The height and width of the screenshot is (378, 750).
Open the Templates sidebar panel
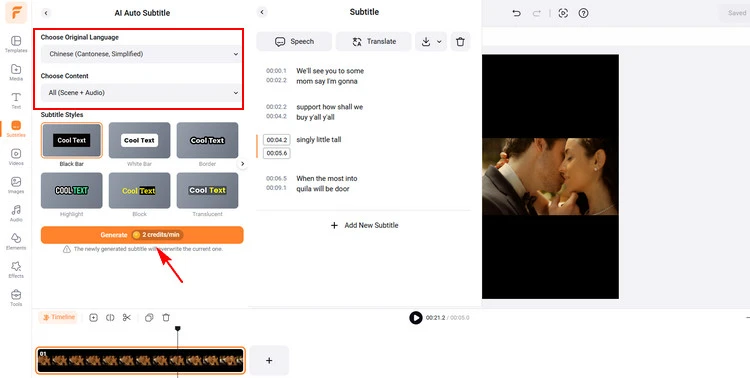pos(16,44)
